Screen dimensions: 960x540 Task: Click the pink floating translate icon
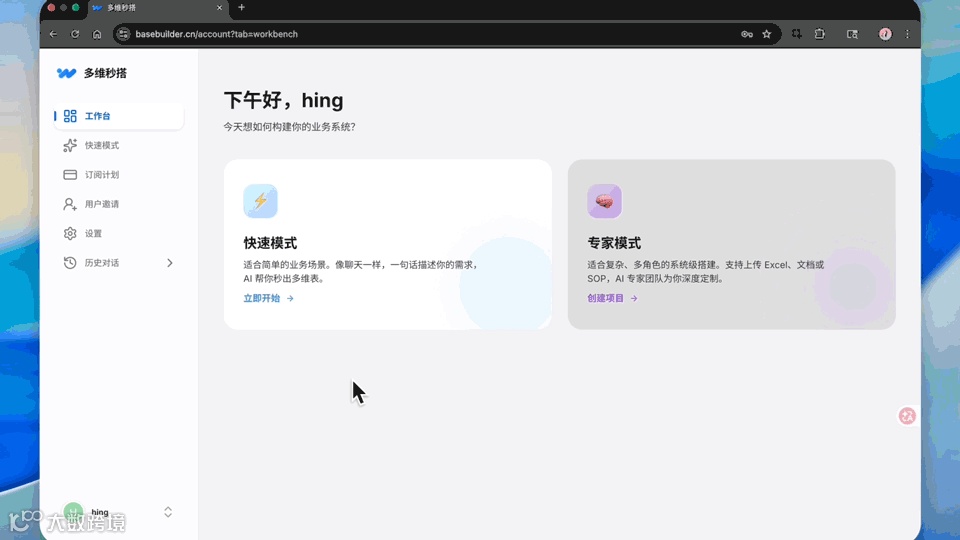pos(907,416)
